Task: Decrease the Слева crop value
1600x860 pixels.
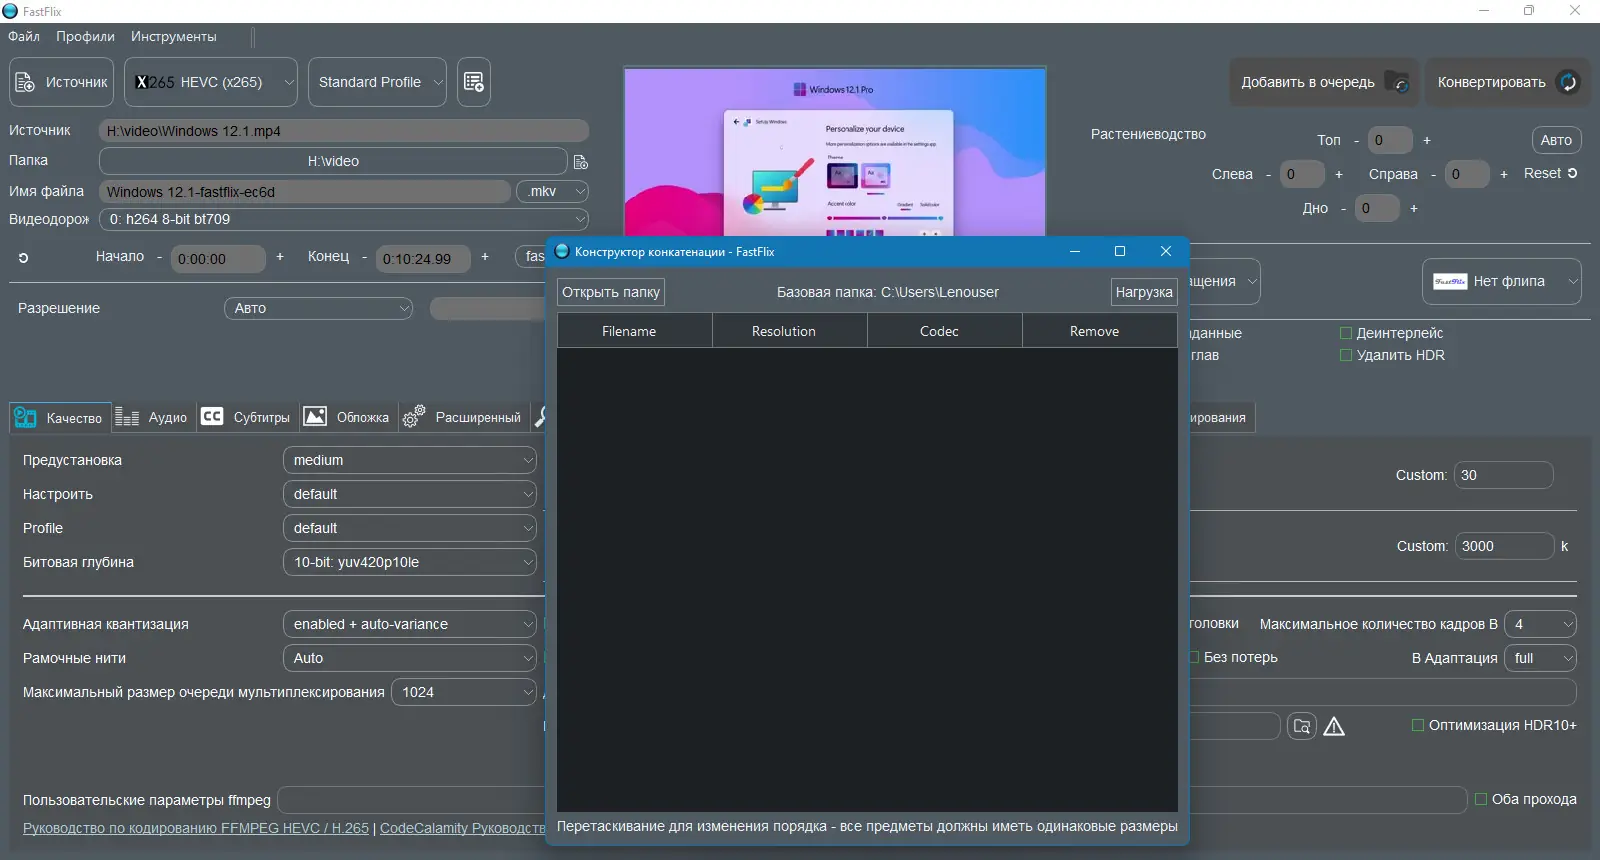Action: pyautogui.click(x=1268, y=174)
